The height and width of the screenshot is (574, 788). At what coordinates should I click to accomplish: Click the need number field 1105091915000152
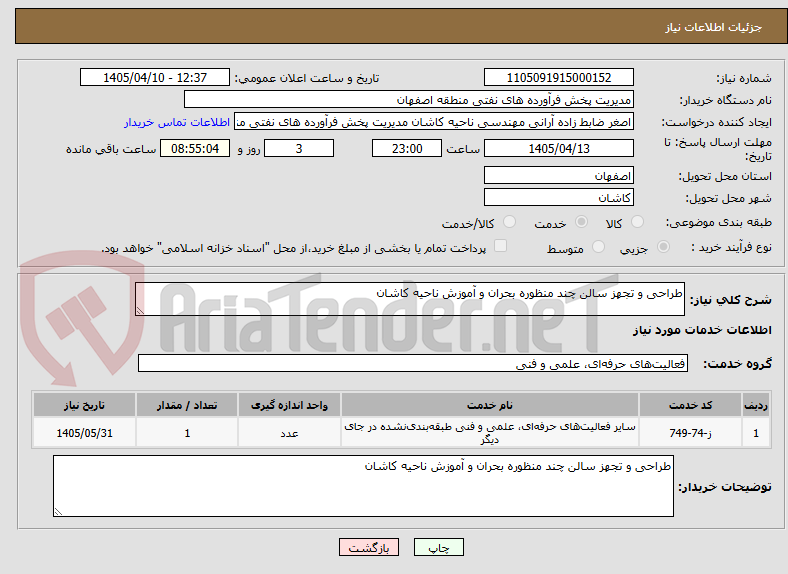(x=558, y=77)
